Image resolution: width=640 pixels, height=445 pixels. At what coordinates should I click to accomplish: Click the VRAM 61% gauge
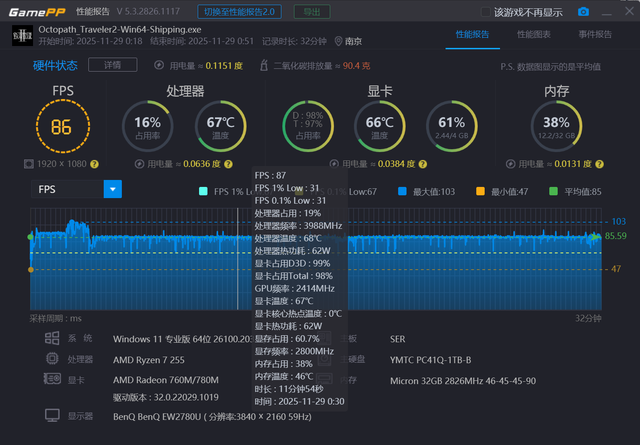click(x=452, y=126)
